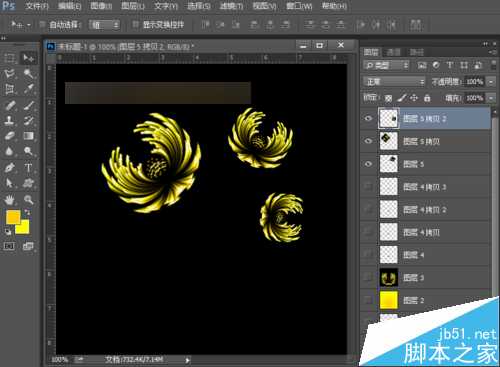500x367 pixels.
Task: Hide layer 图层 5
Action: click(368, 164)
